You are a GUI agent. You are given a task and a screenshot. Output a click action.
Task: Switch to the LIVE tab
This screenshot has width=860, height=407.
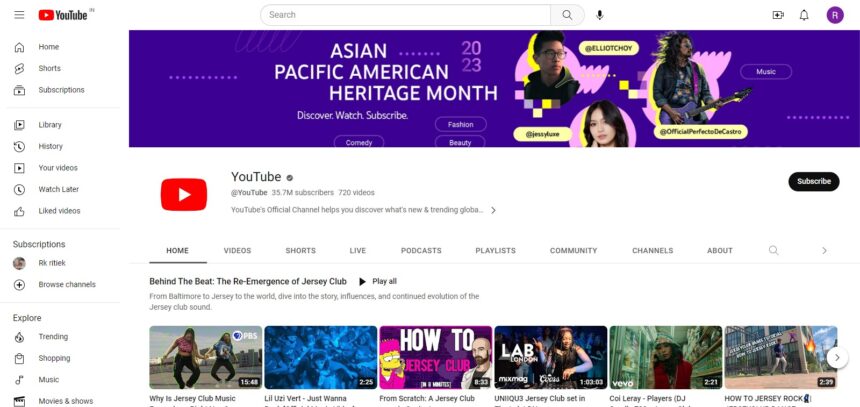point(358,251)
